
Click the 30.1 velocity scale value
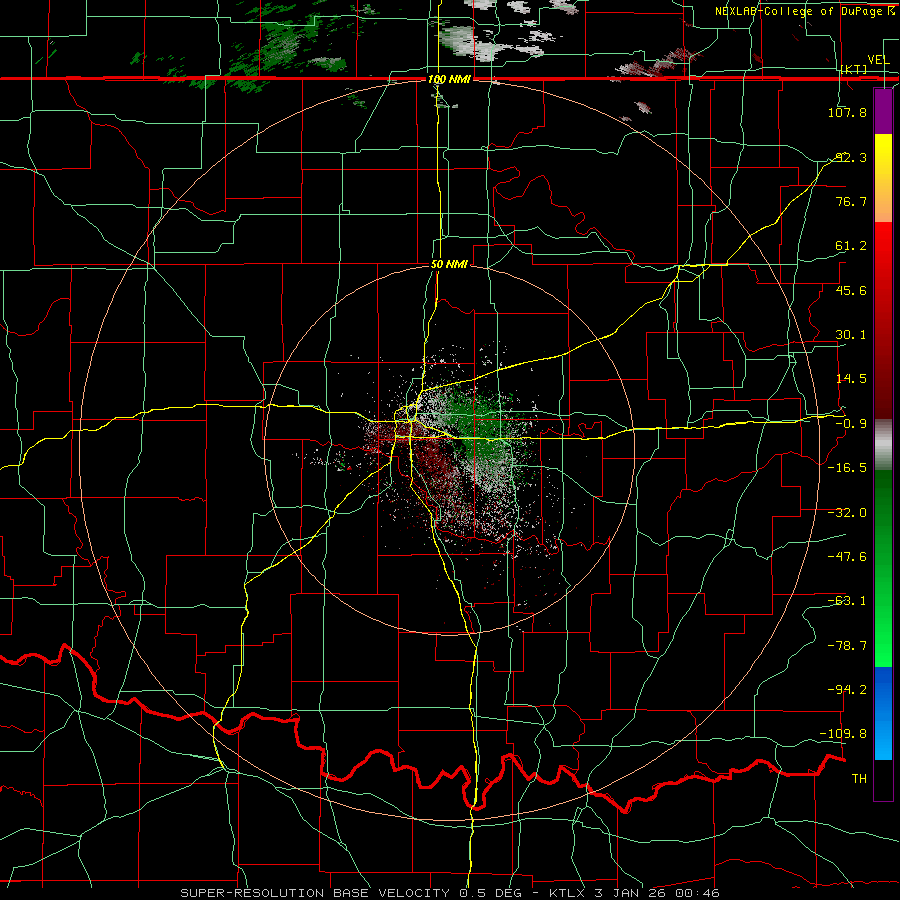850,334
